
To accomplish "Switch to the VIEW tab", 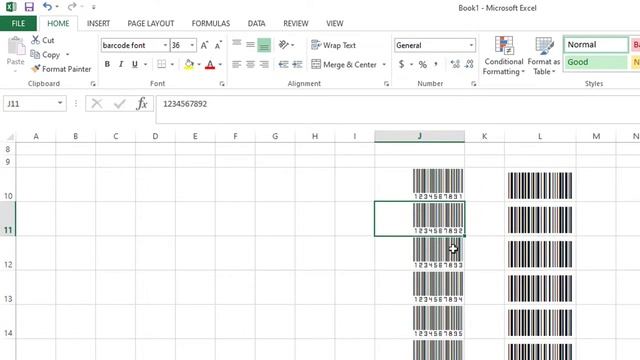I will coord(334,23).
